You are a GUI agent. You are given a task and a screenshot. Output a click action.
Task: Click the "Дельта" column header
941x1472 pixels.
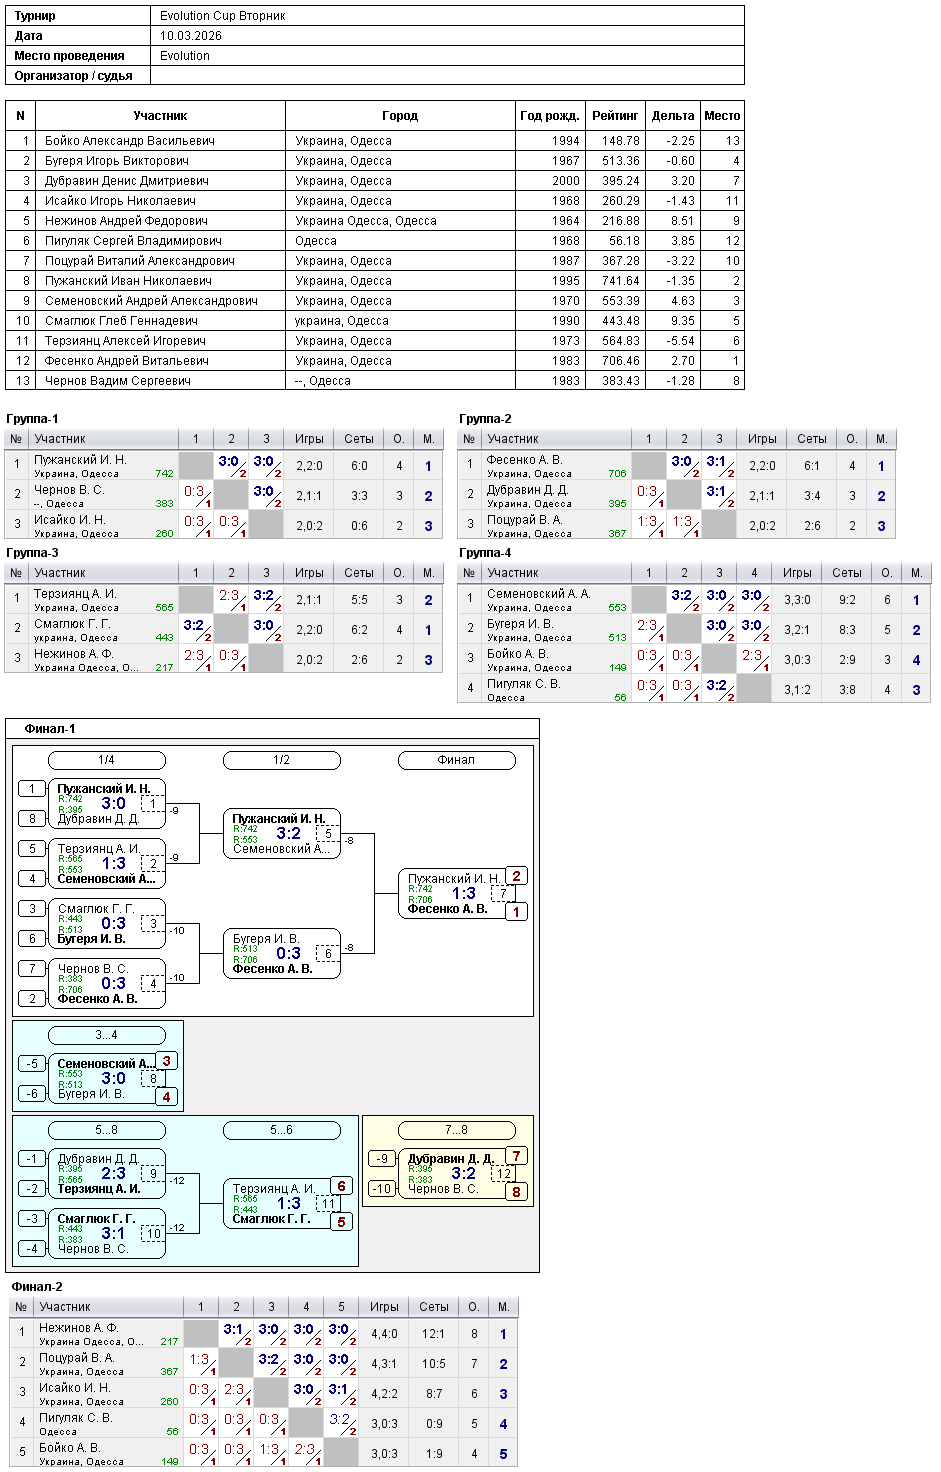point(673,116)
